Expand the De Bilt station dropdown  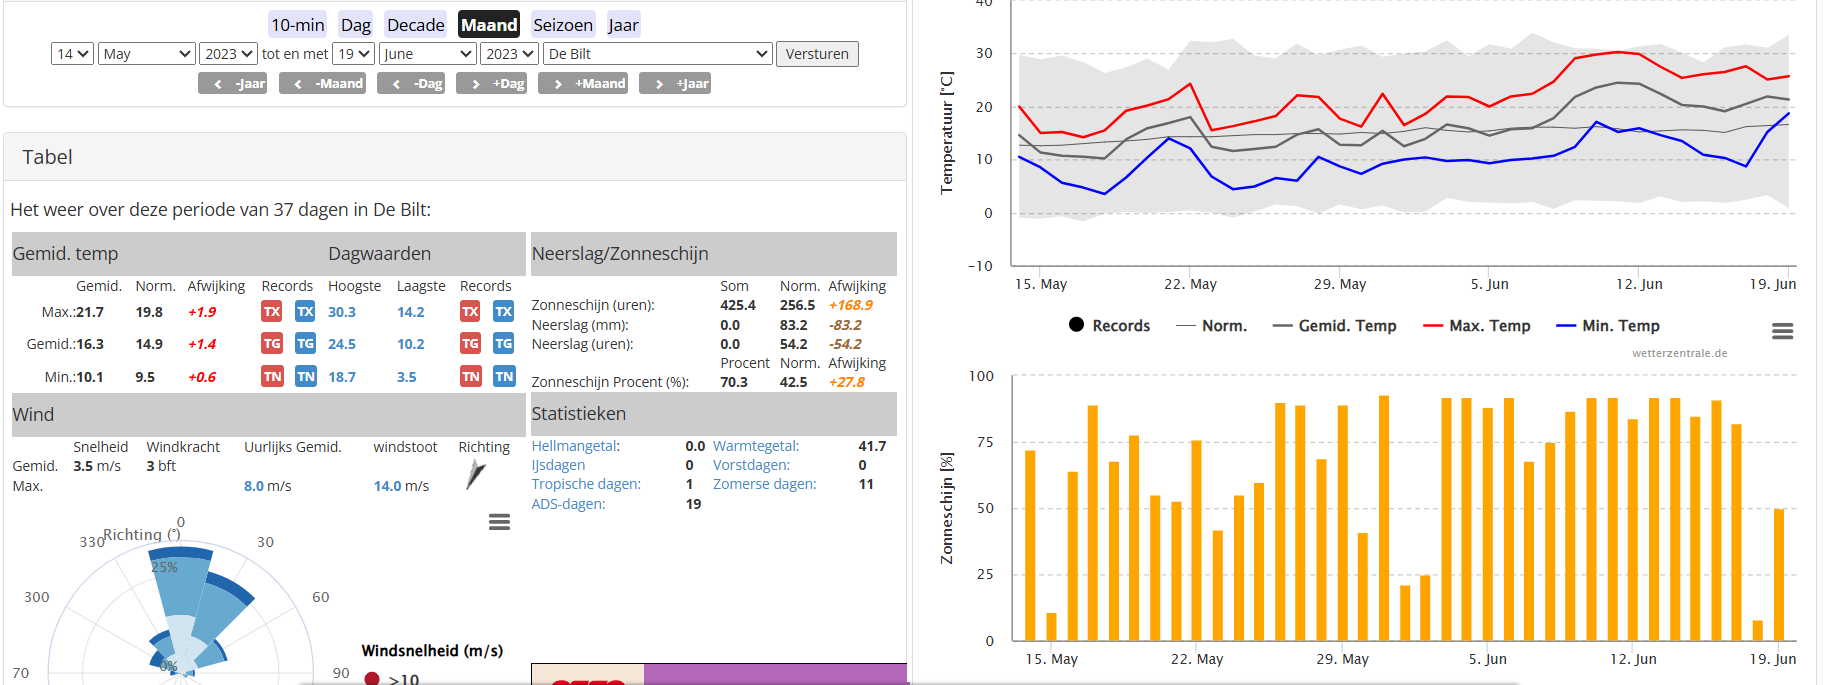click(x=658, y=54)
